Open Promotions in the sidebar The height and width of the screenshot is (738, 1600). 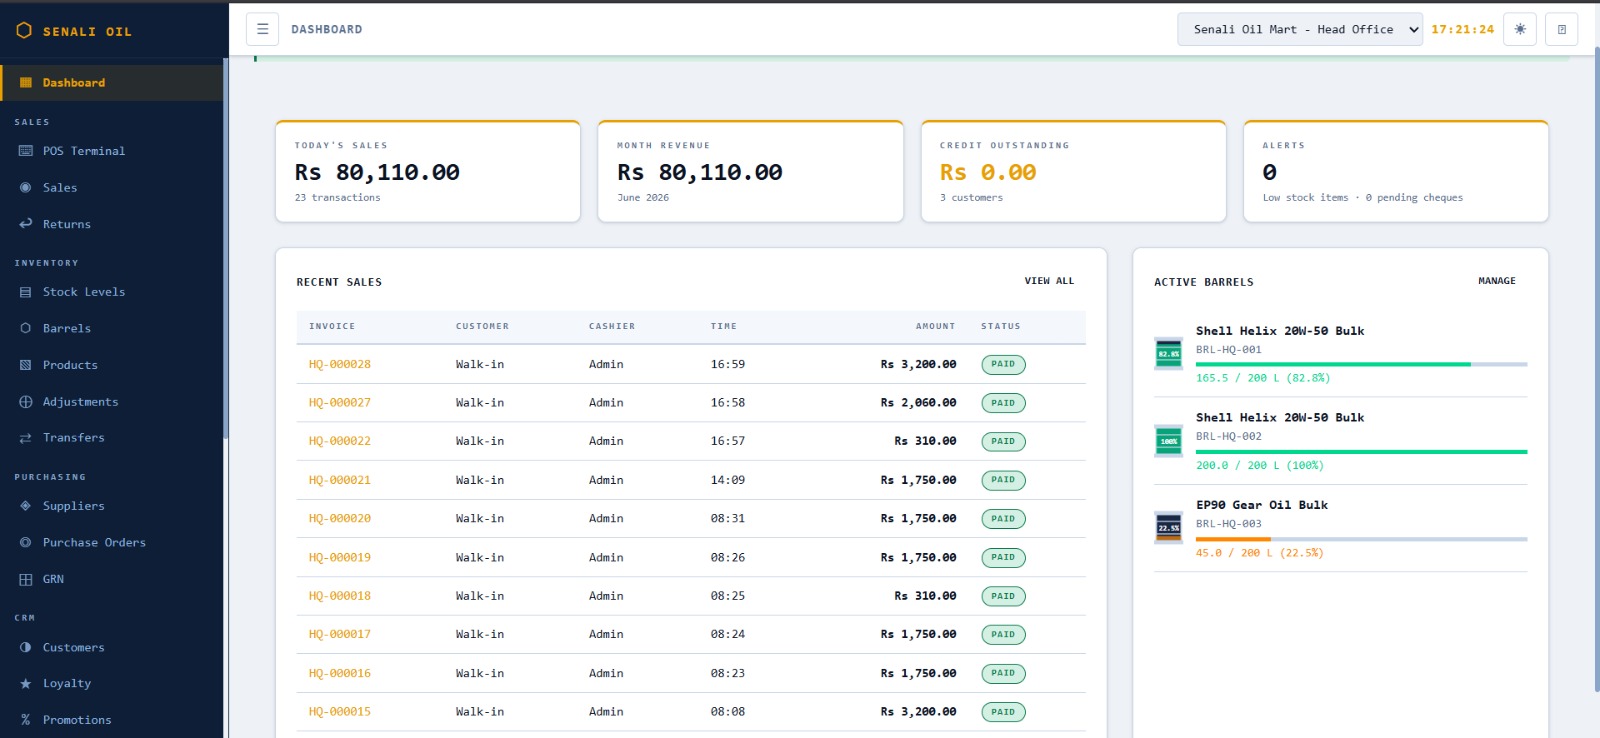click(111, 720)
